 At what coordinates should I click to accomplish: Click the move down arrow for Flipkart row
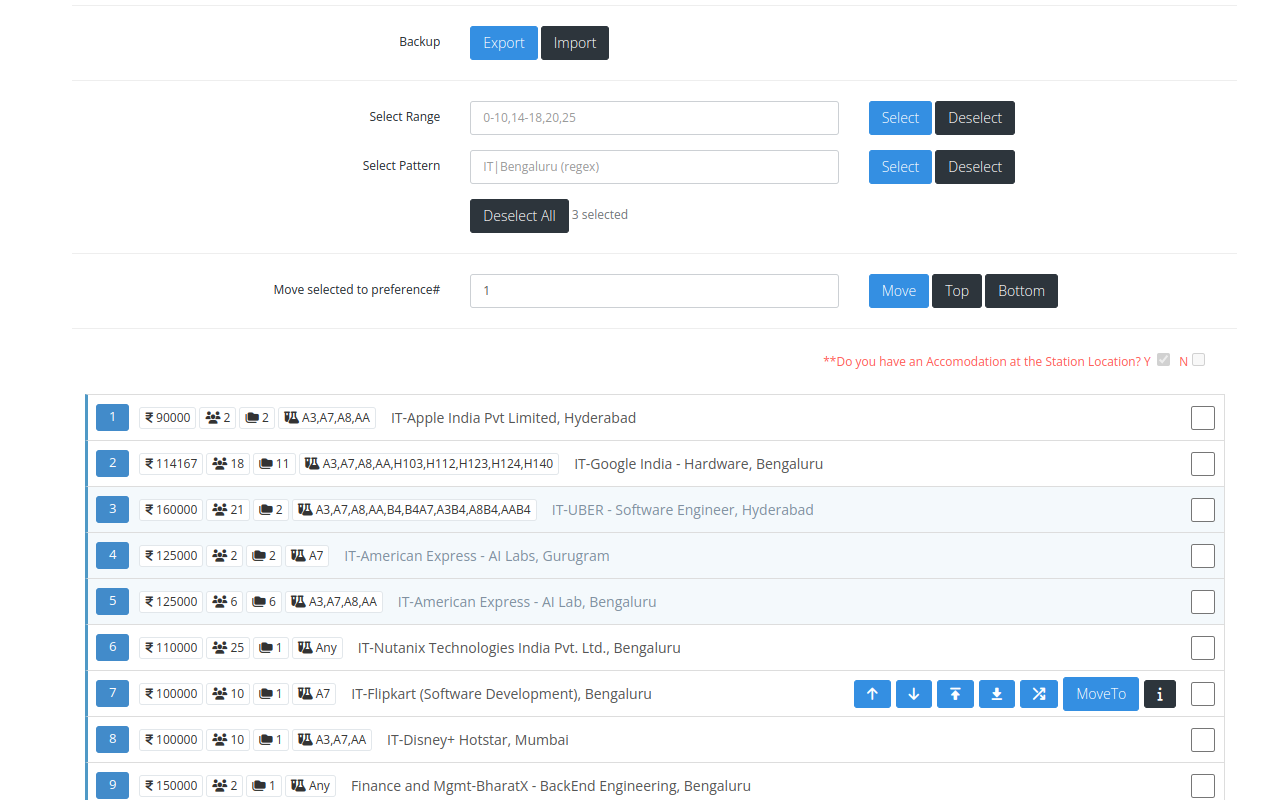[x=914, y=694]
